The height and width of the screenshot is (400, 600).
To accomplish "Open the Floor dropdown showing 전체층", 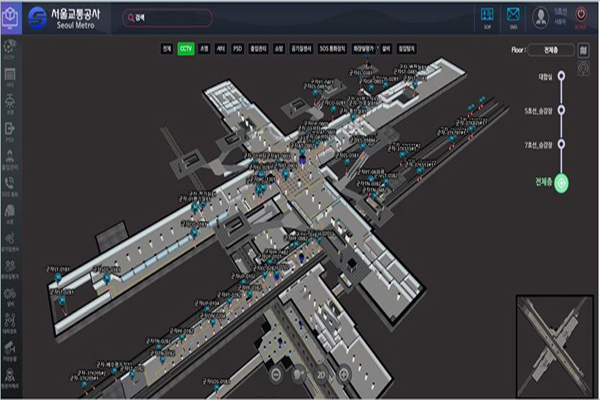I will point(551,48).
